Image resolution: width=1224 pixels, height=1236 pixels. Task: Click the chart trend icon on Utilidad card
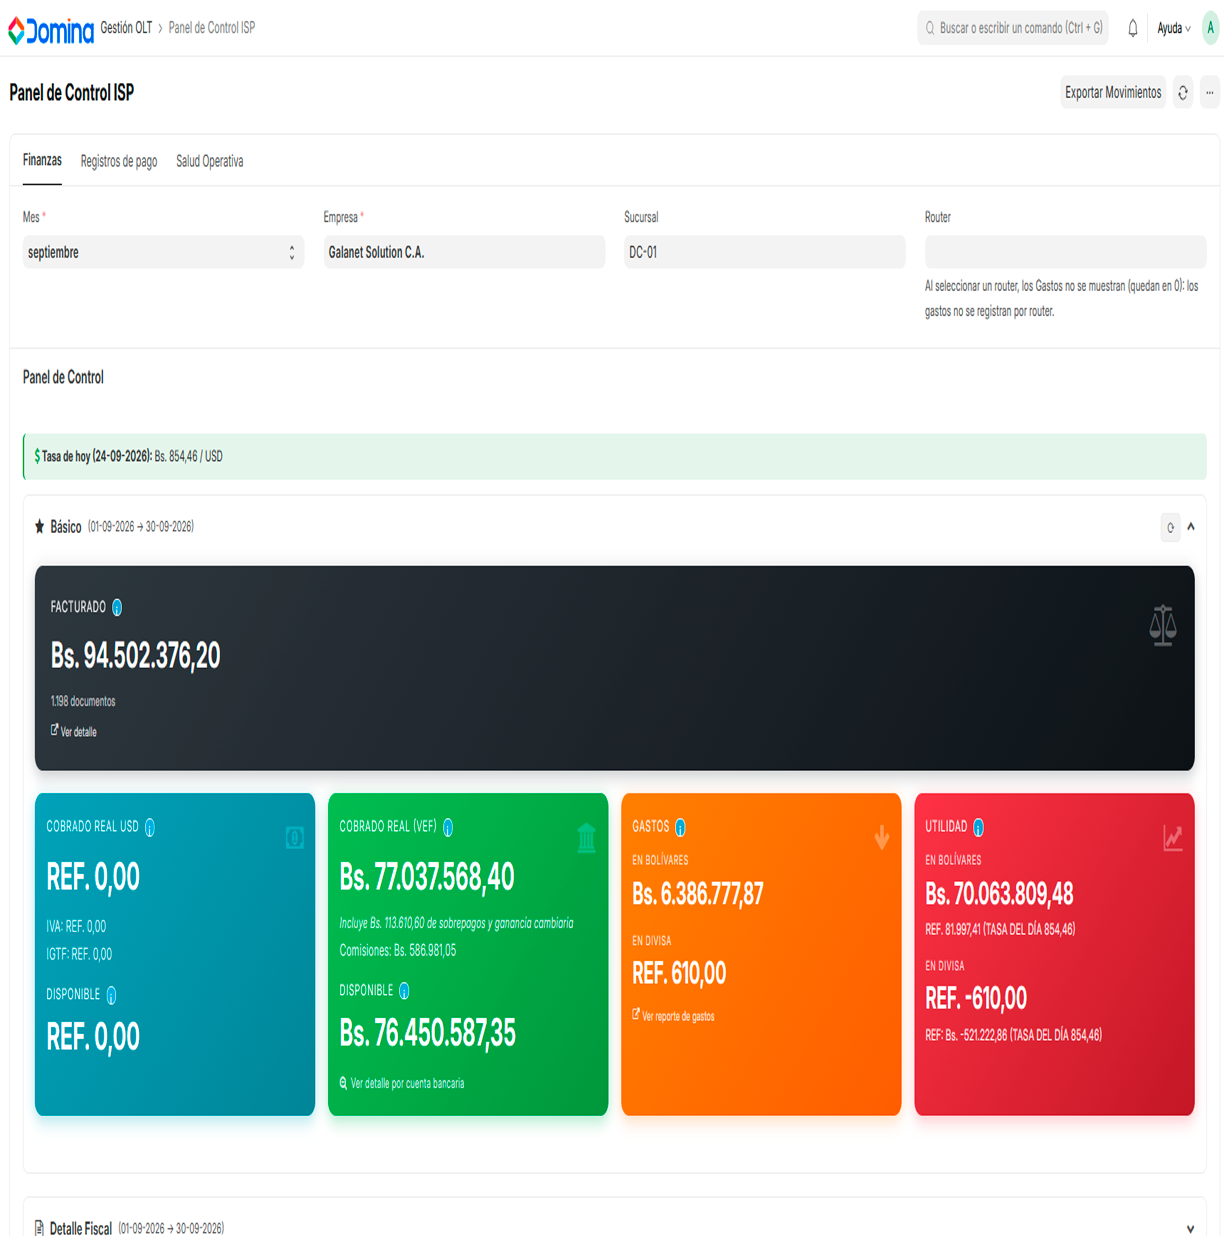pyautogui.click(x=1173, y=838)
